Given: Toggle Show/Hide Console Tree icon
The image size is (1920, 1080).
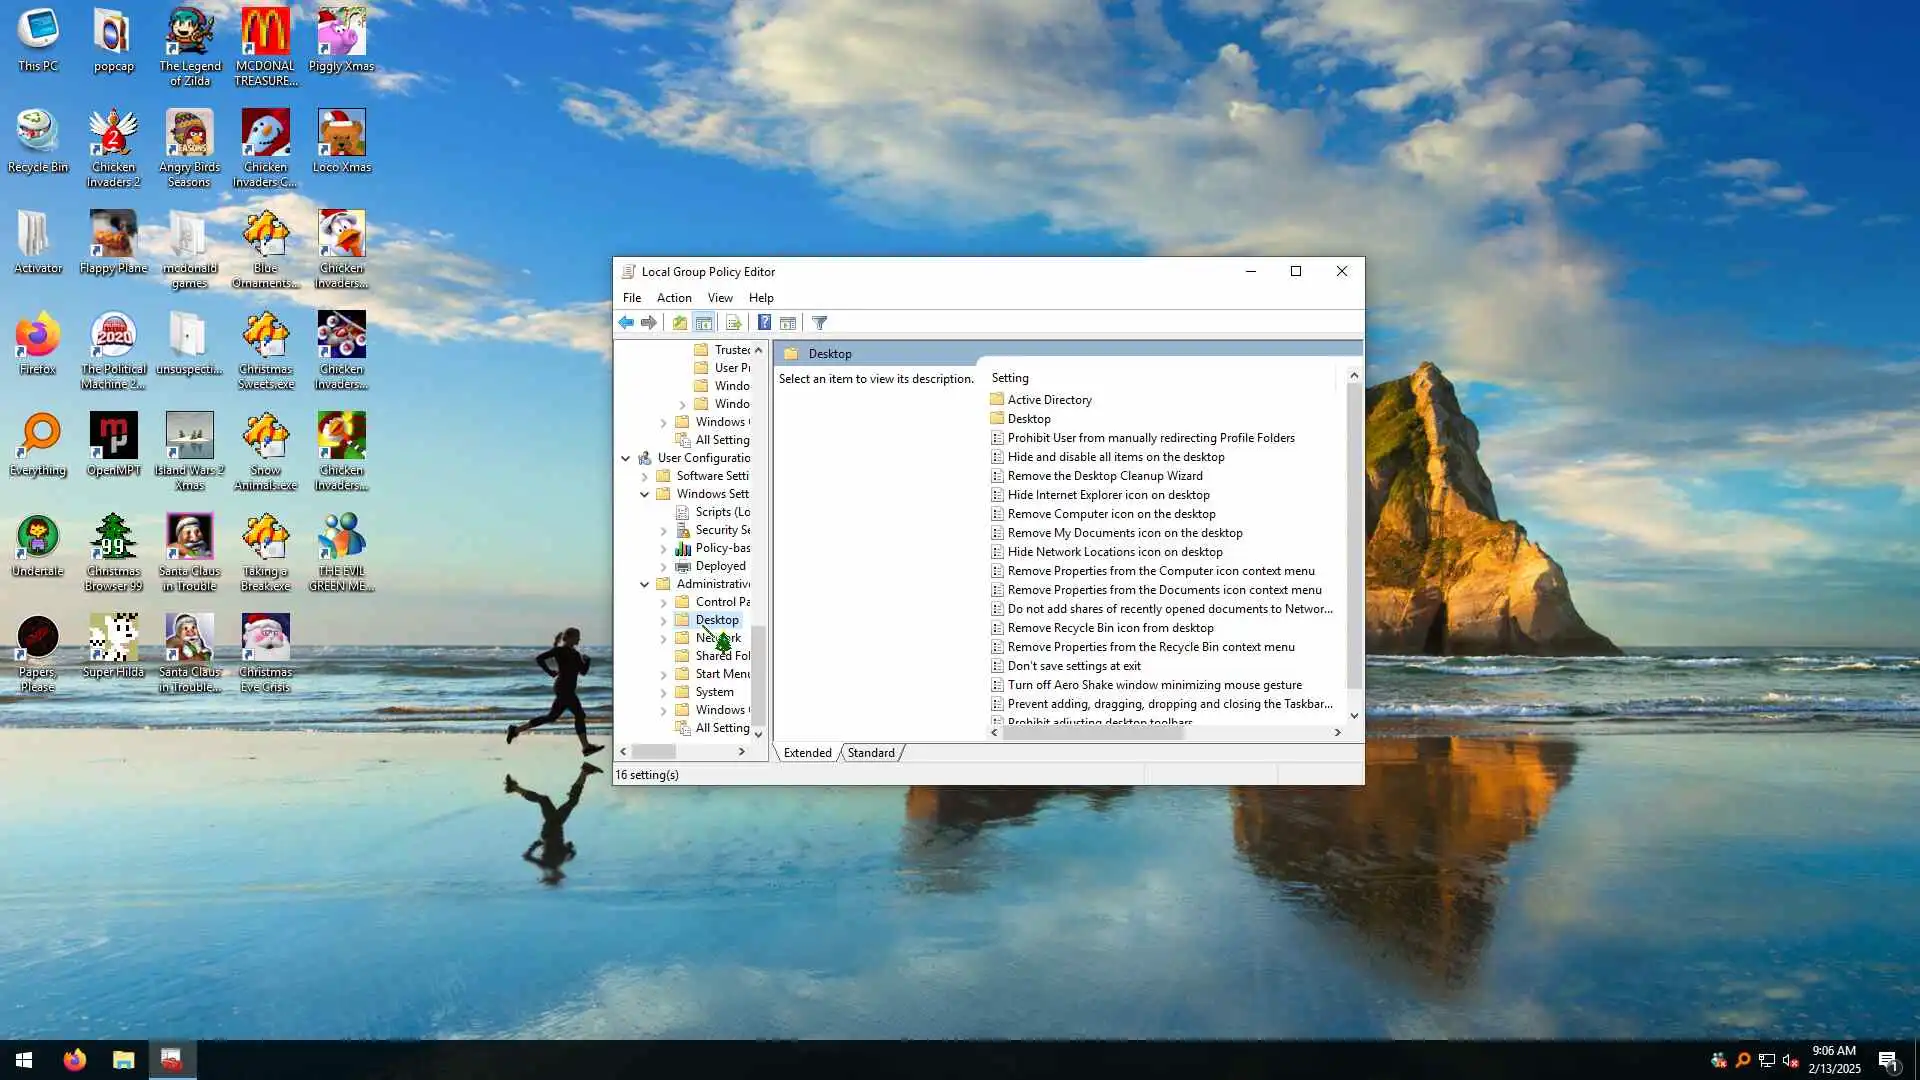Looking at the screenshot, I should [704, 323].
